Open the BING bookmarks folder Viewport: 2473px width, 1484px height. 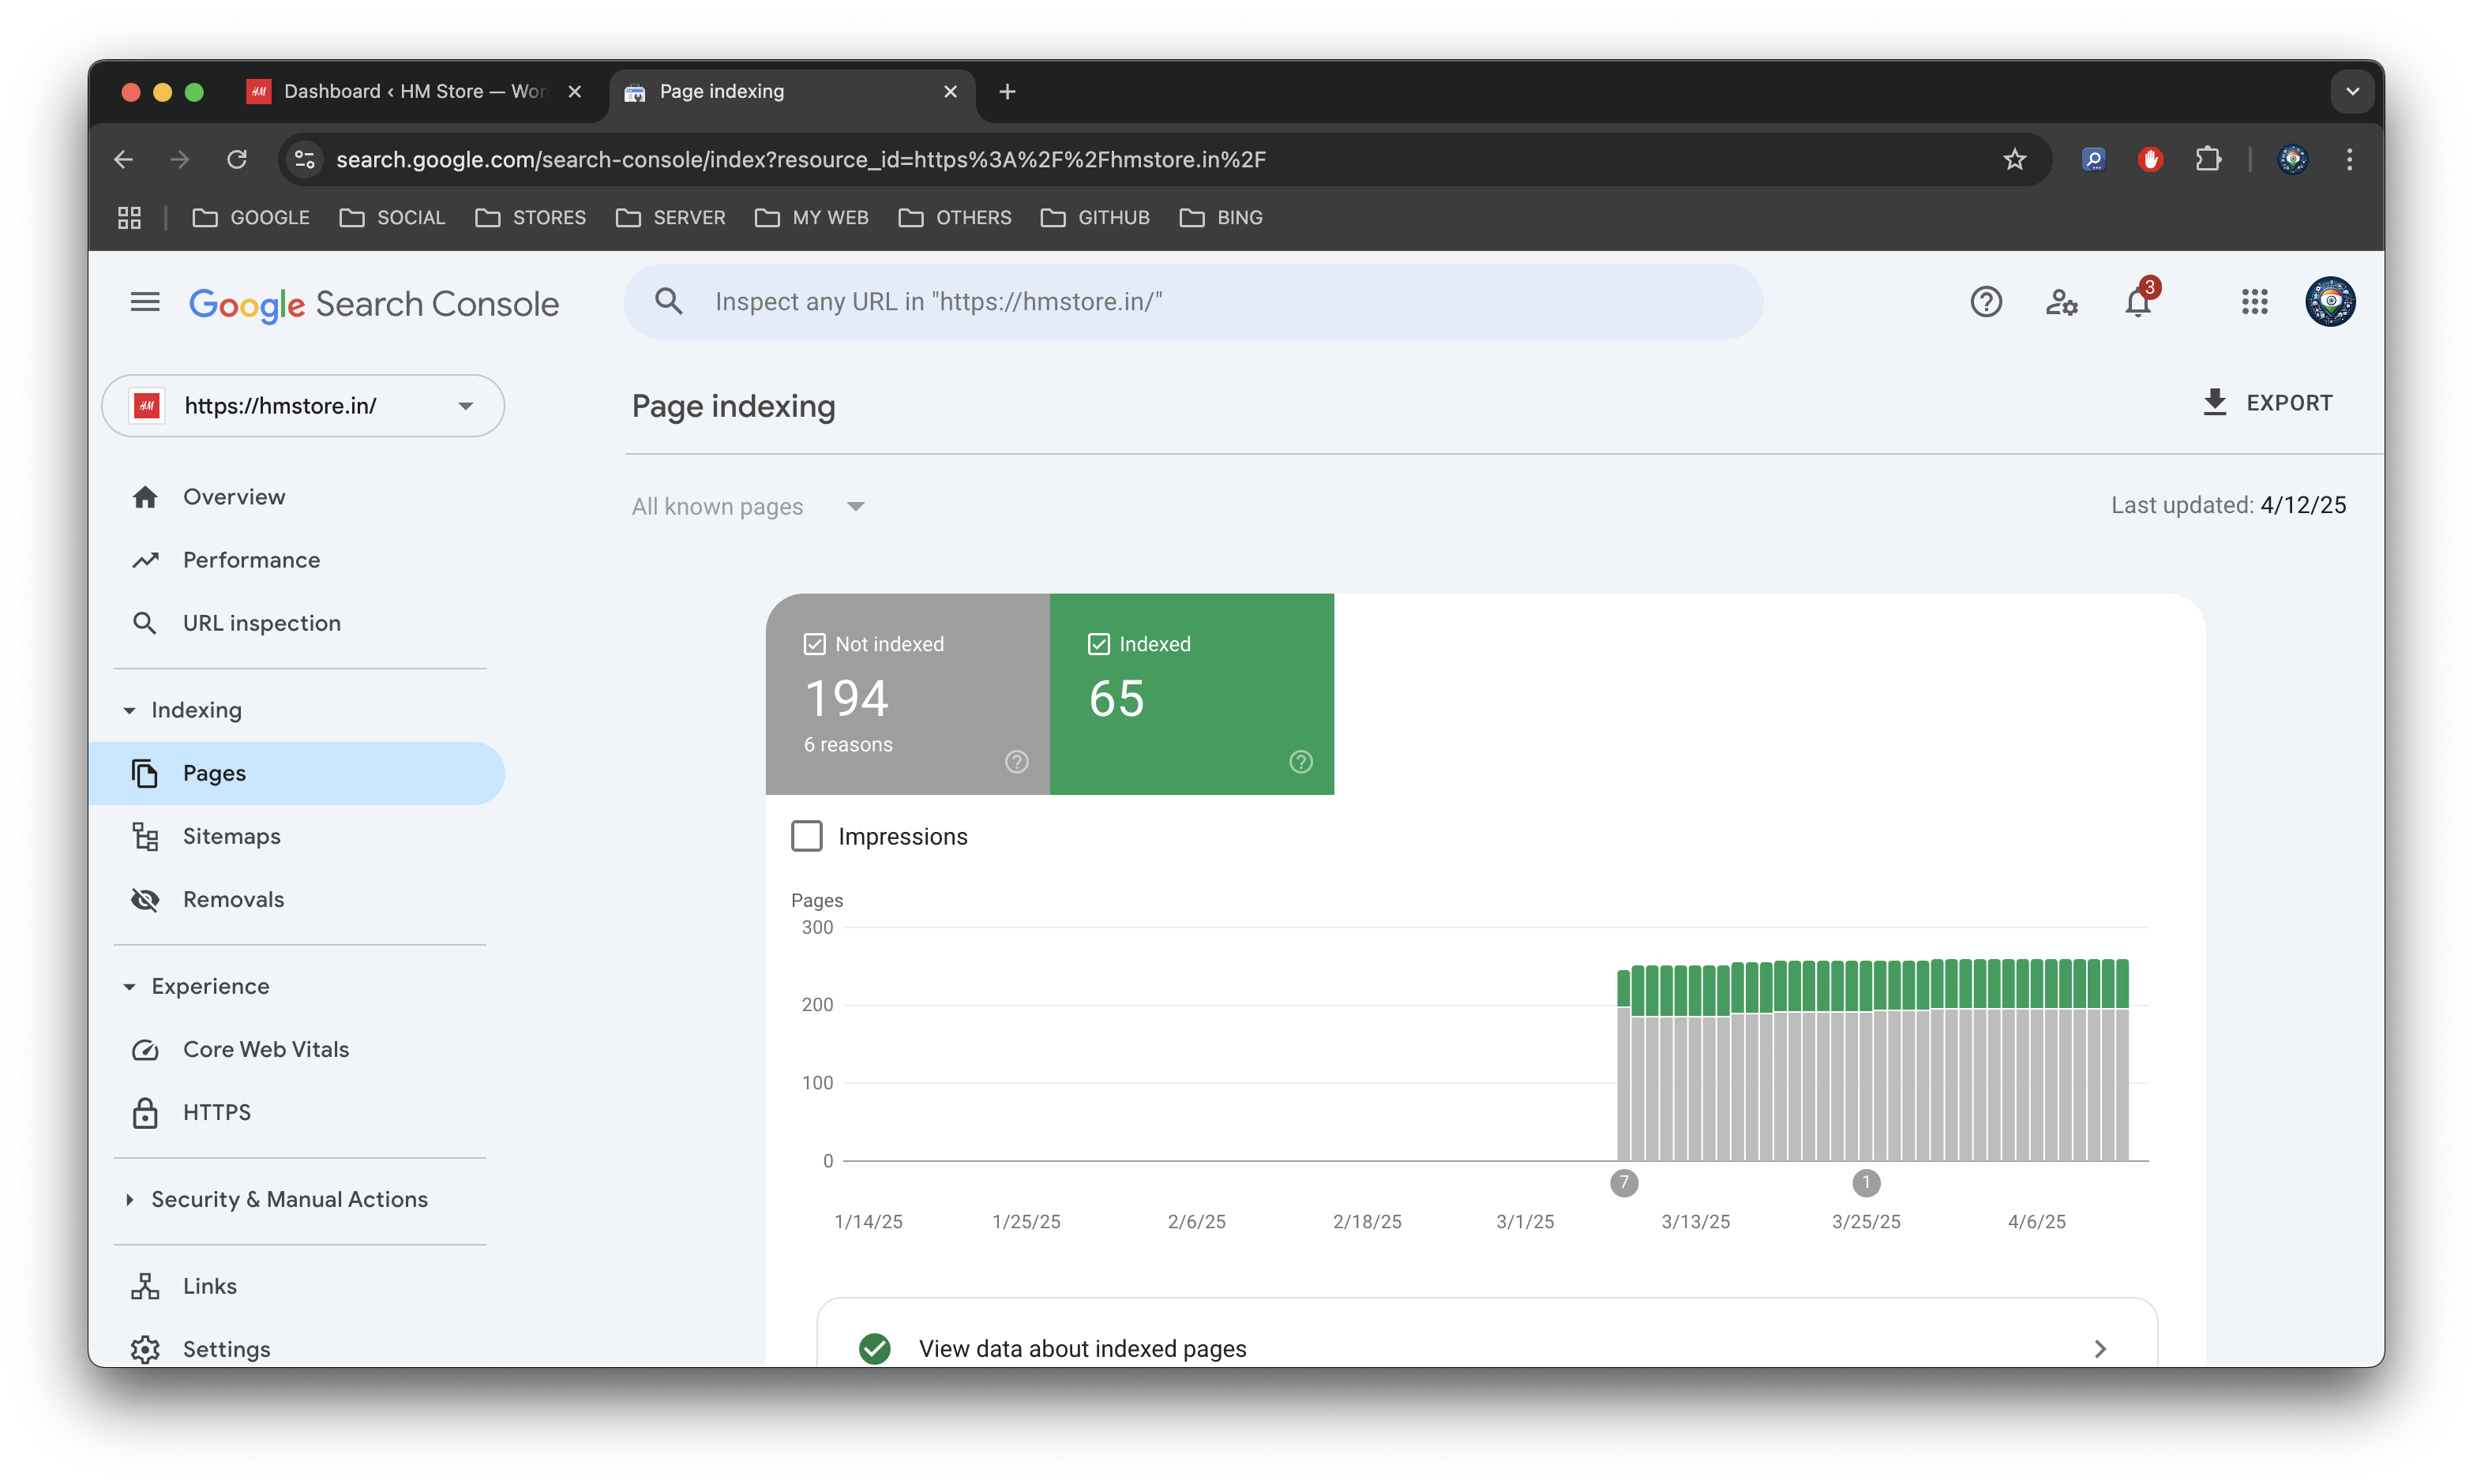(x=1220, y=218)
